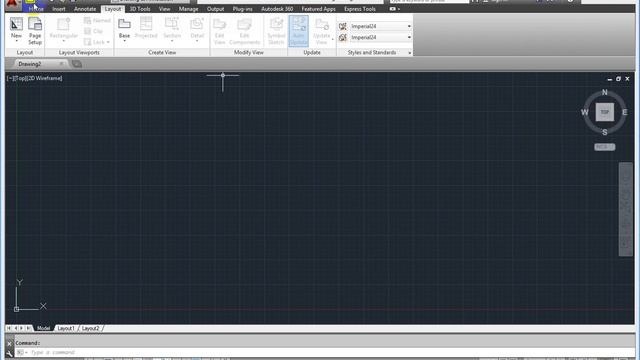Open the Featured Apps ribbon tab
Screen dimensions: 640x360
(318, 9)
